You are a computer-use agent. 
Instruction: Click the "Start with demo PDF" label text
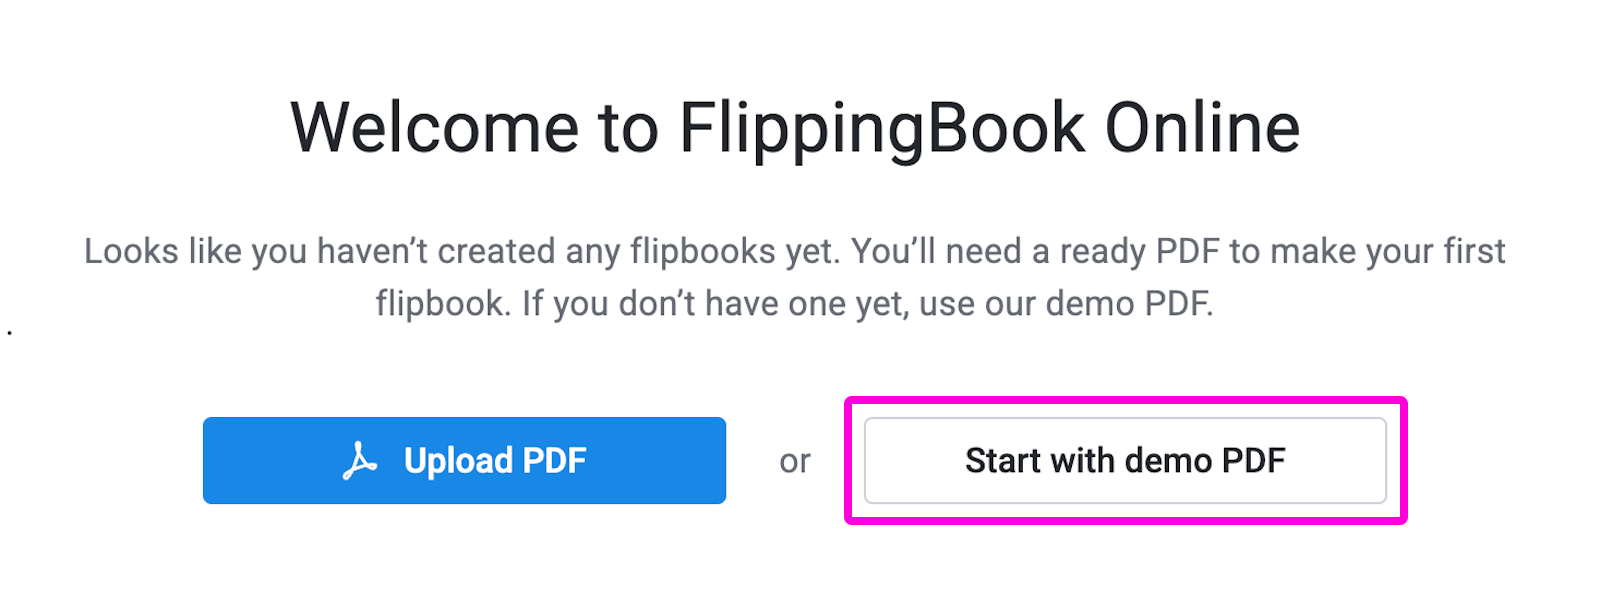coord(1125,460)
